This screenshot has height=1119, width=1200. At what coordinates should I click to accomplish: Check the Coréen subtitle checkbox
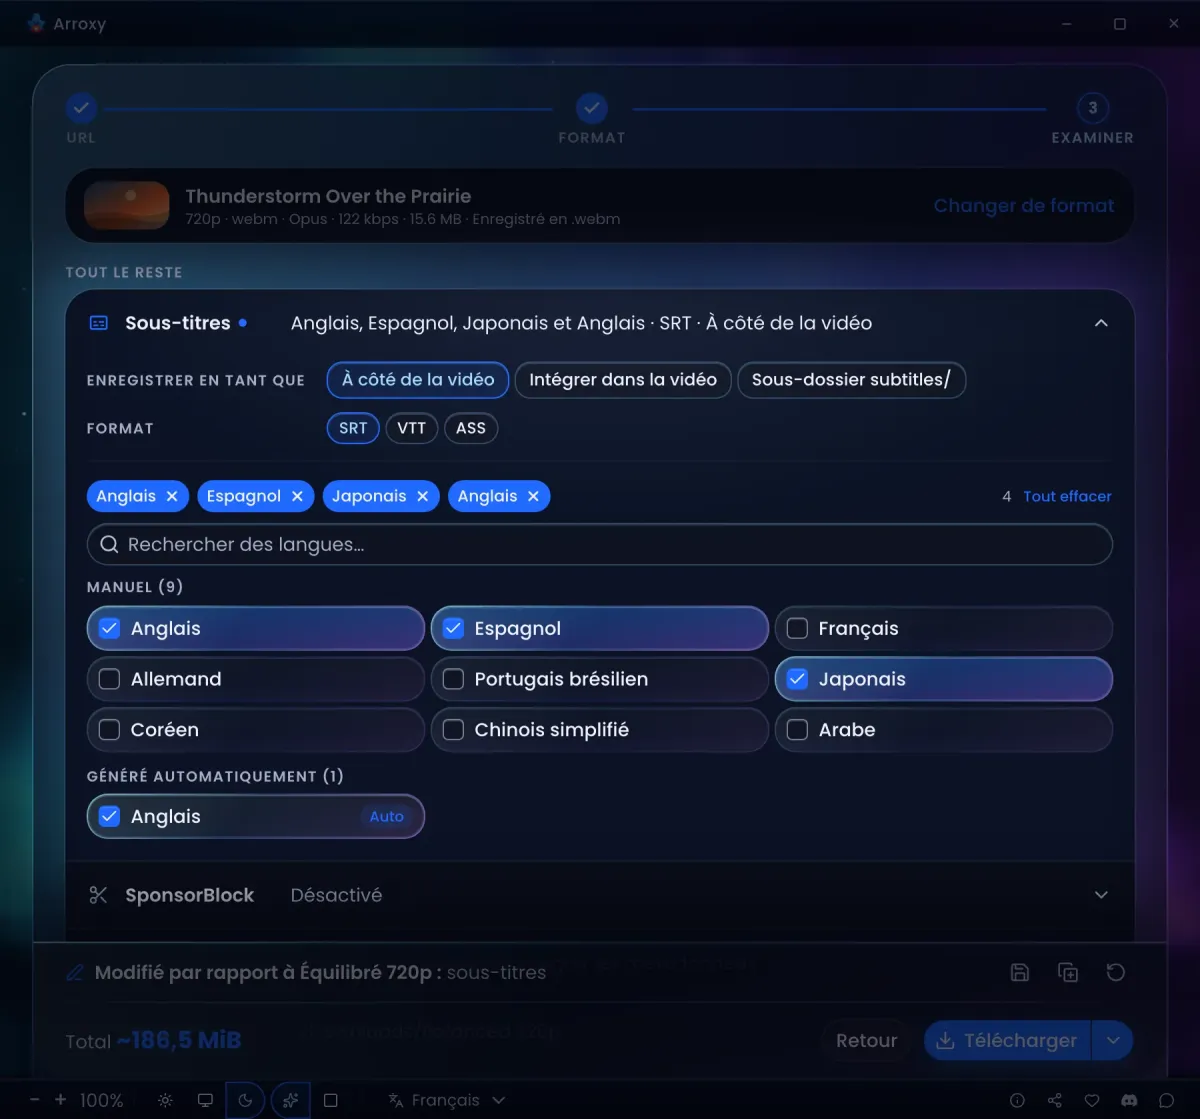coord(110,730)
